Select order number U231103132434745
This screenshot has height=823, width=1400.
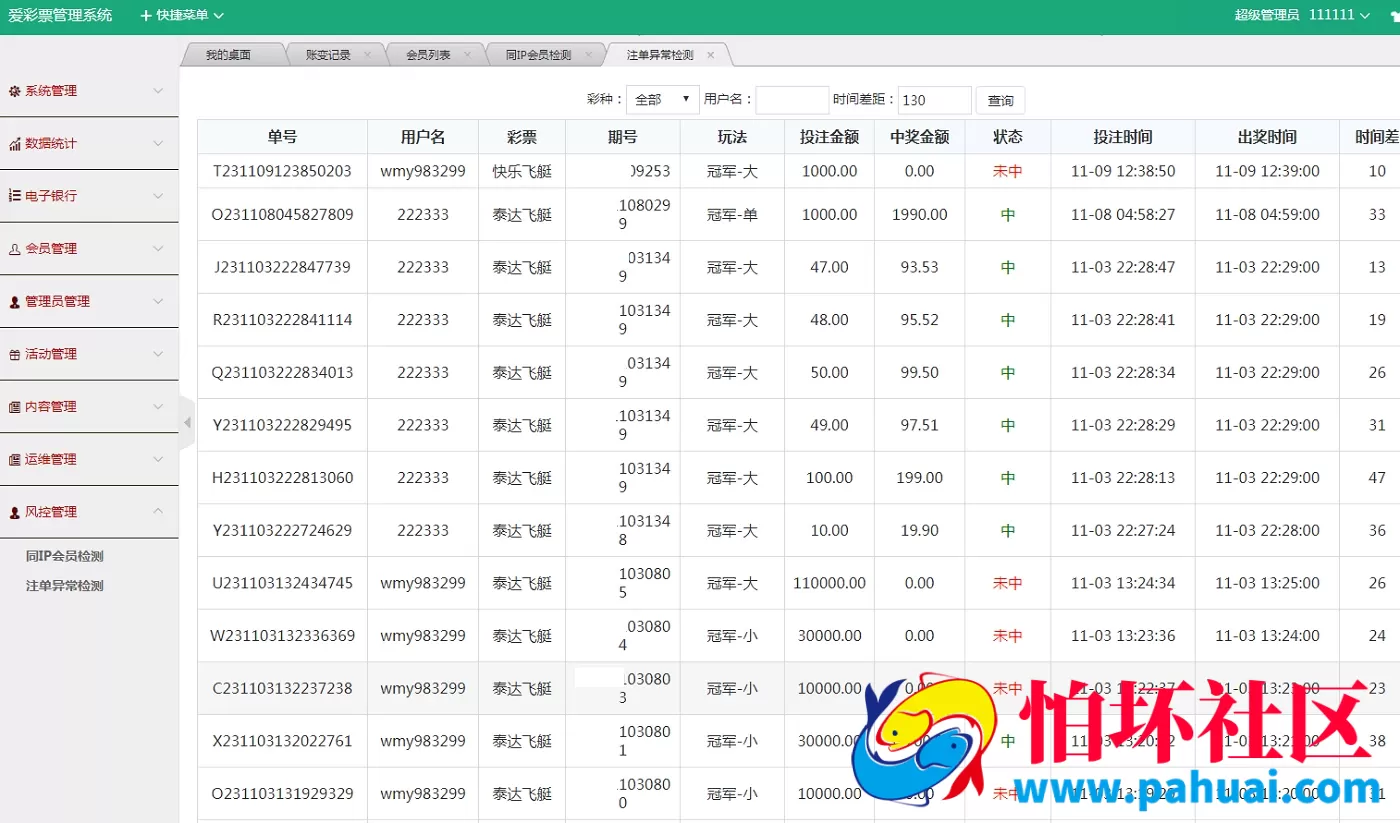[283, 583]
